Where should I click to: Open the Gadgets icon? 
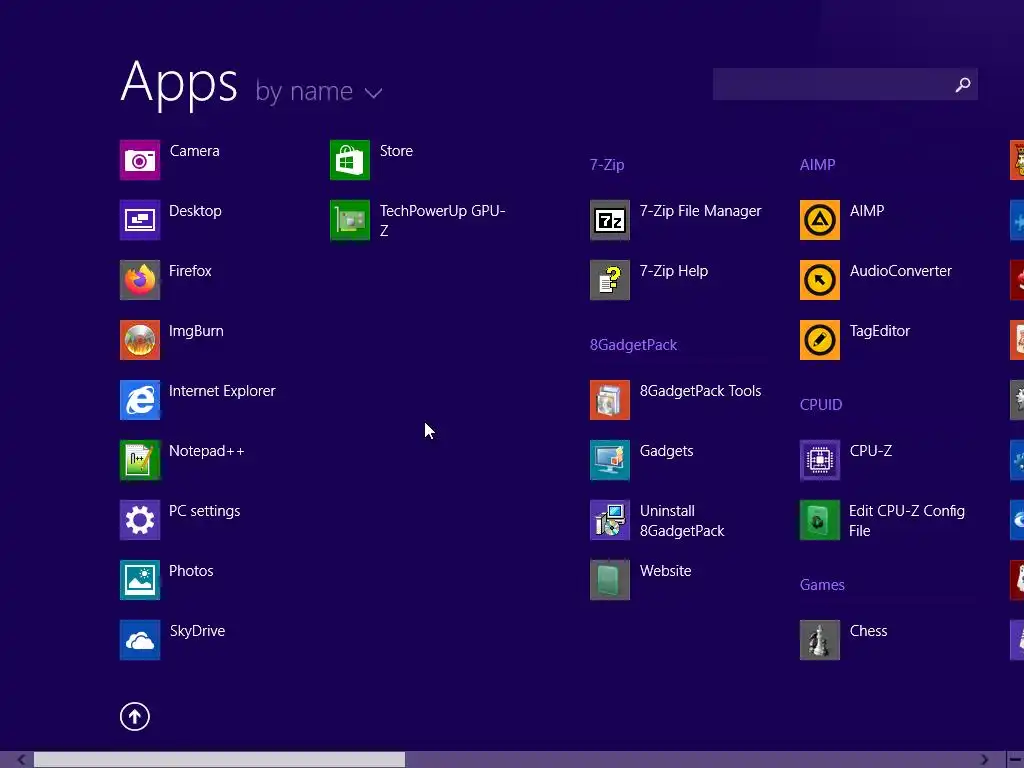click(610, 460)
